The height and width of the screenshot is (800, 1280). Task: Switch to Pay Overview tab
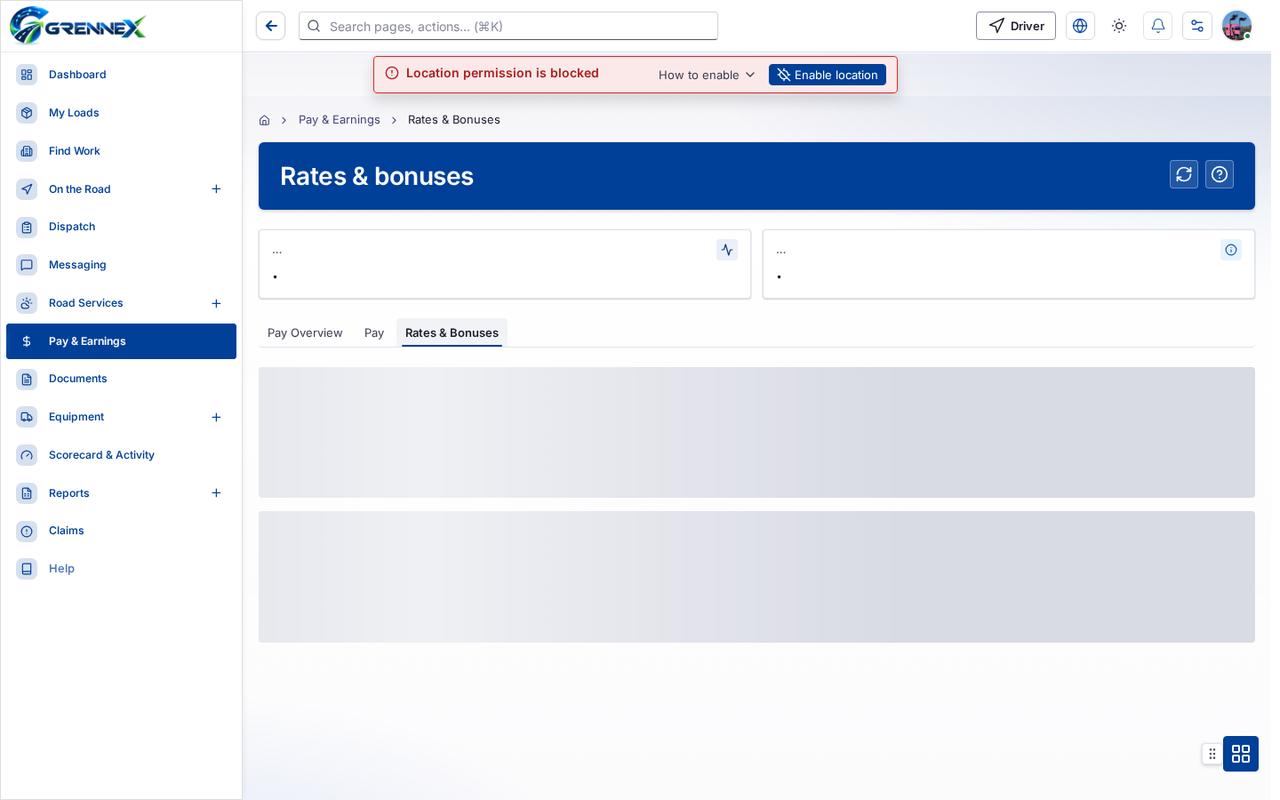point(305,333)
